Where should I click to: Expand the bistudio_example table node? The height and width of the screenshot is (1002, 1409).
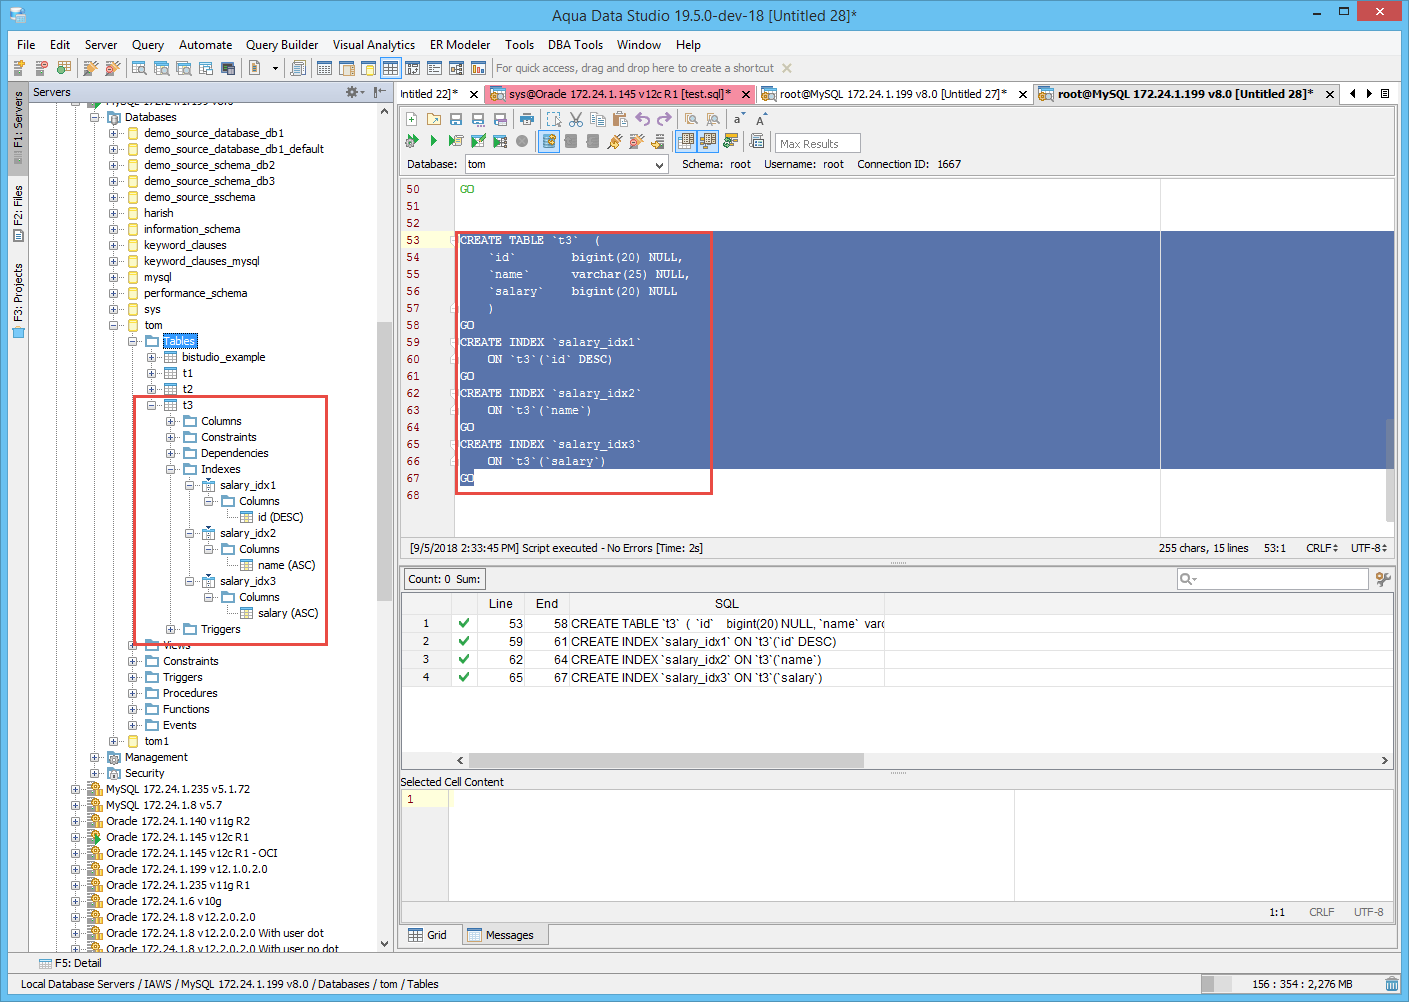pos(152,357)
